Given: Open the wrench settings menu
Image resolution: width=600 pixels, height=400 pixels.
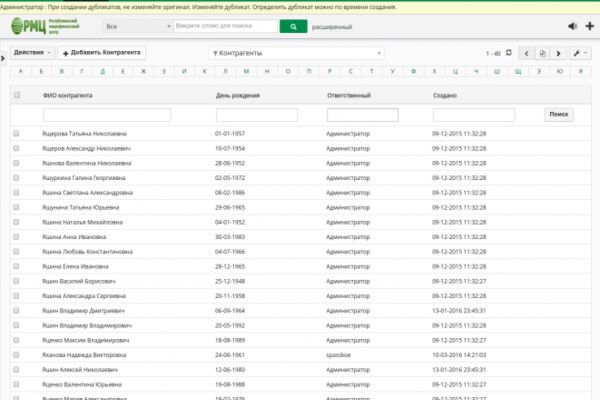Looking at the screenshot, I should point(580,53).
